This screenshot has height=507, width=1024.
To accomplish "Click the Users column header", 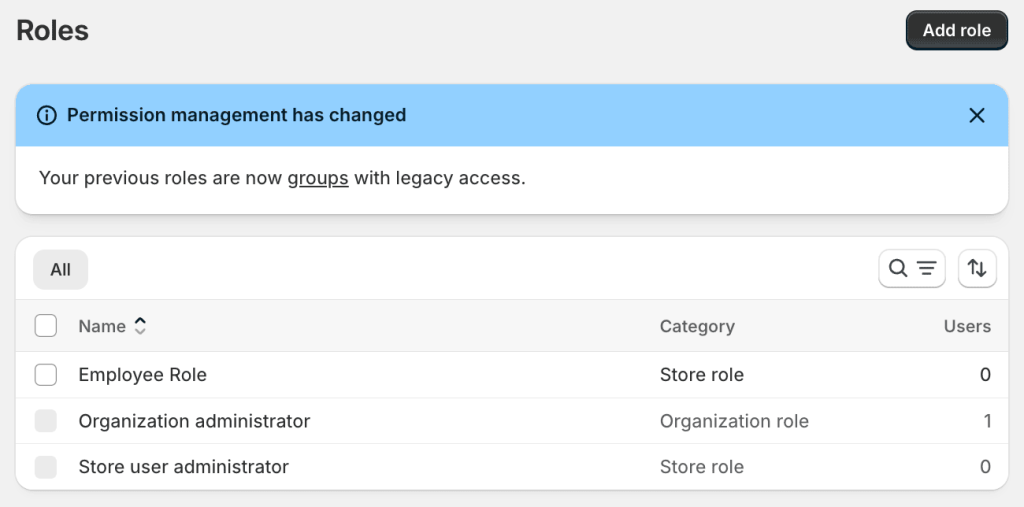I will tap(966, 326).
